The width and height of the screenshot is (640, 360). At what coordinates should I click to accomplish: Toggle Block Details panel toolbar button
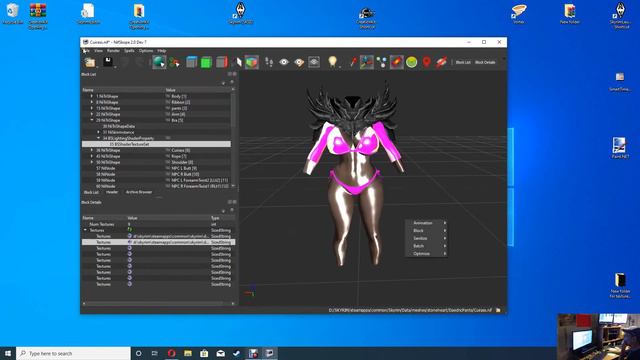[485, 62]
